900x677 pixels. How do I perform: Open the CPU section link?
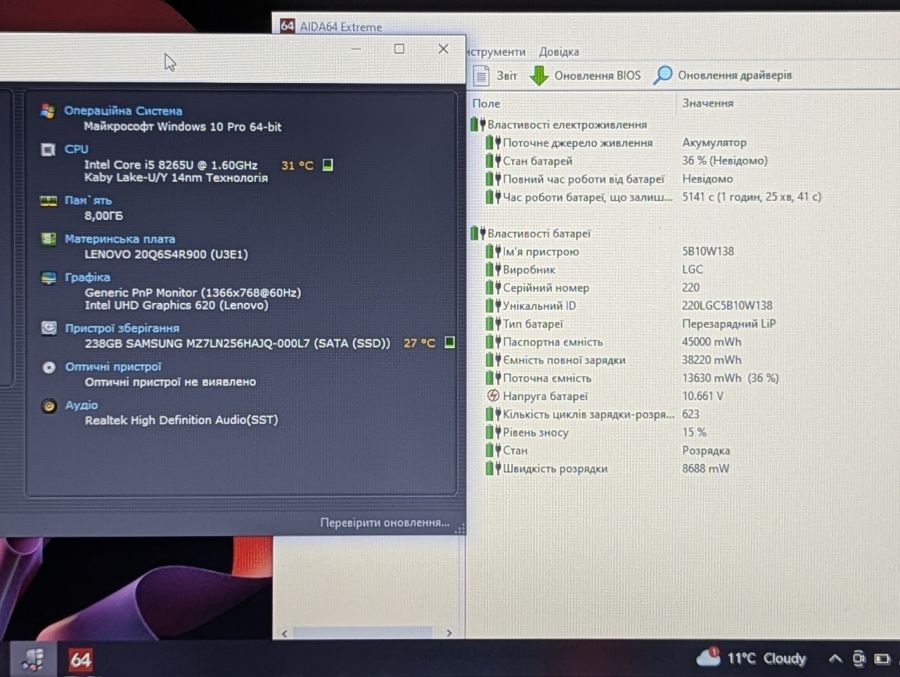76,149
